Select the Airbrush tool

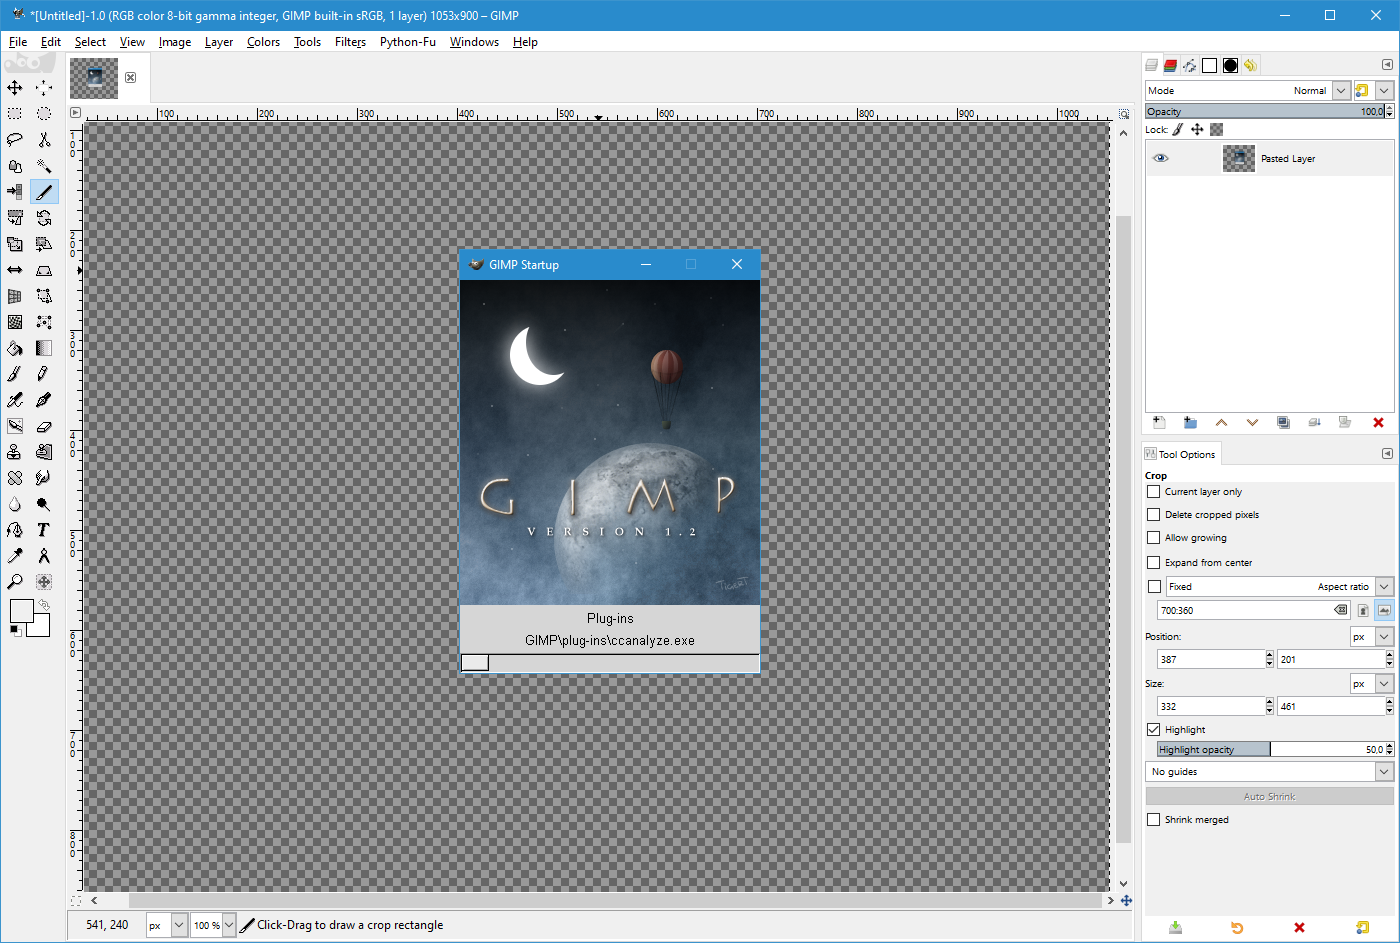tap(15, 400)
